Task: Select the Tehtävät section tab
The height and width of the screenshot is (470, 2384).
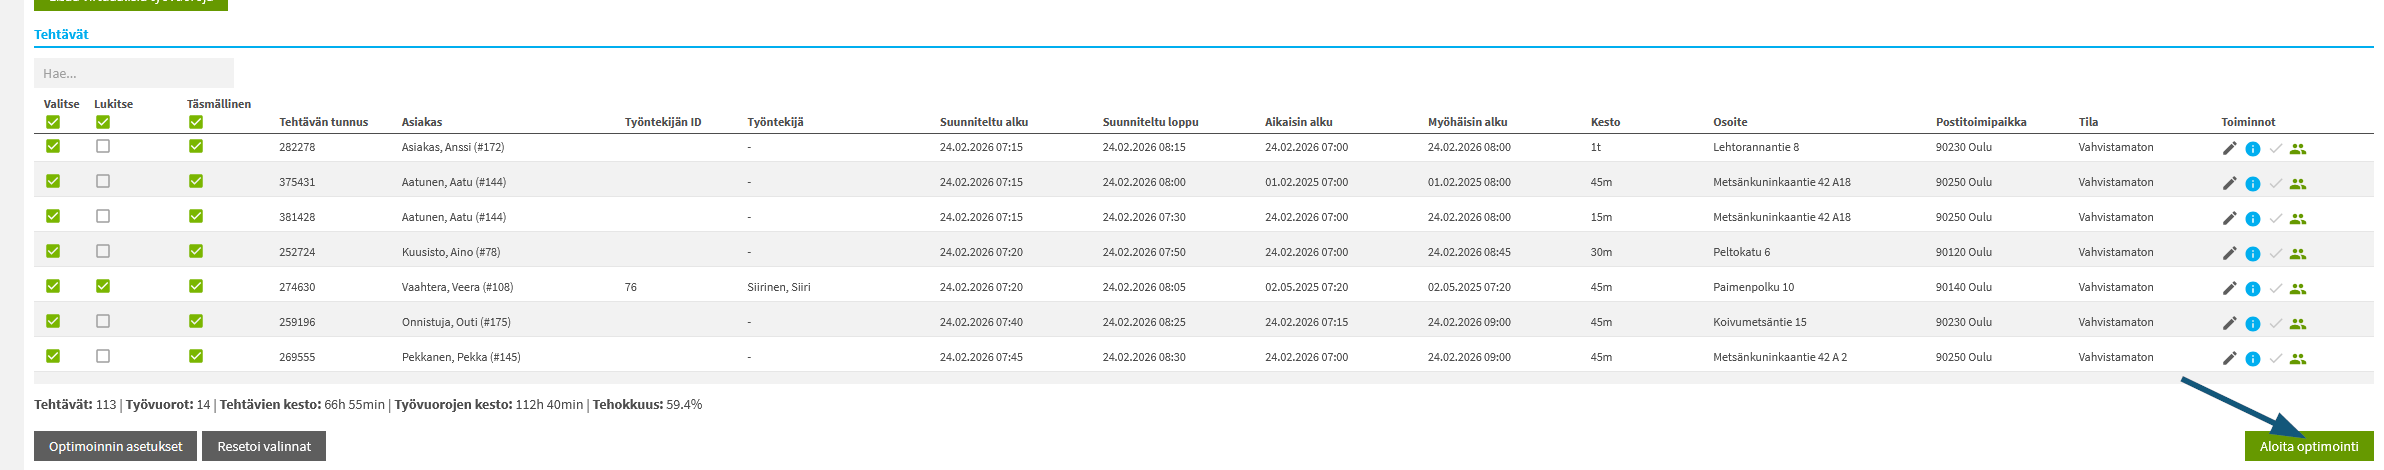Action: (x=61, y=34)
